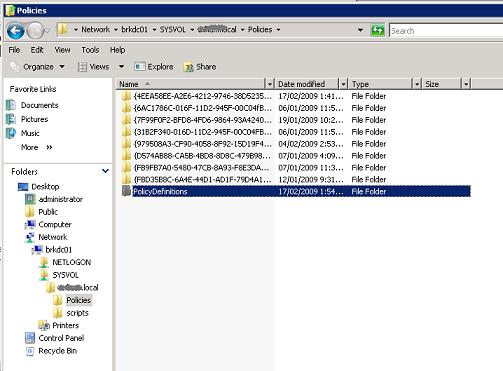Open the Help menu
Viewport: 503px width, 371px height.
click(118, 50)
